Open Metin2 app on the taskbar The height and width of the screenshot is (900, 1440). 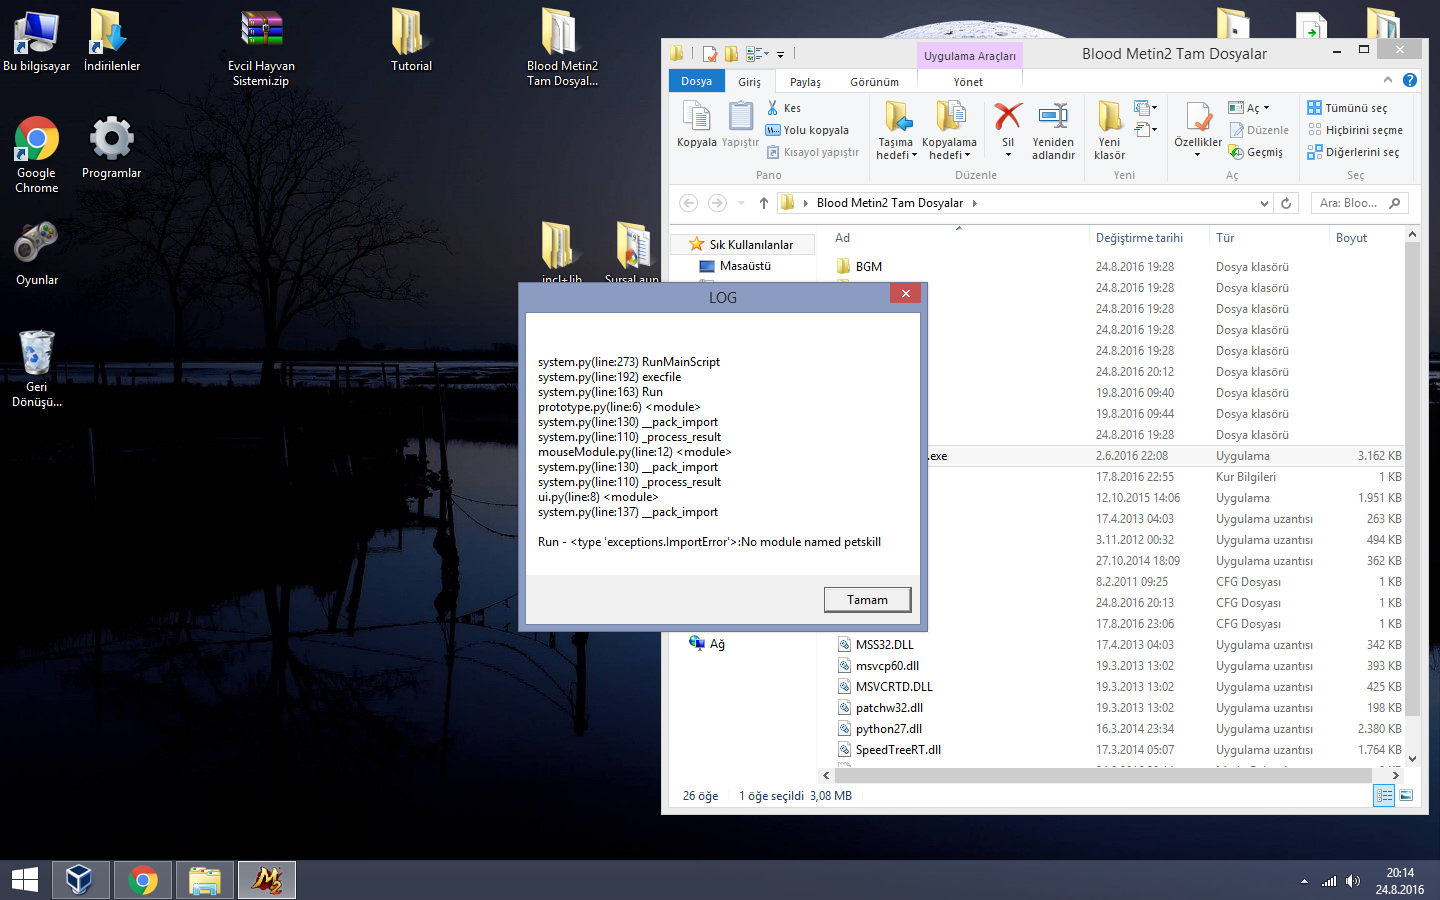click(x=266, y=880)
